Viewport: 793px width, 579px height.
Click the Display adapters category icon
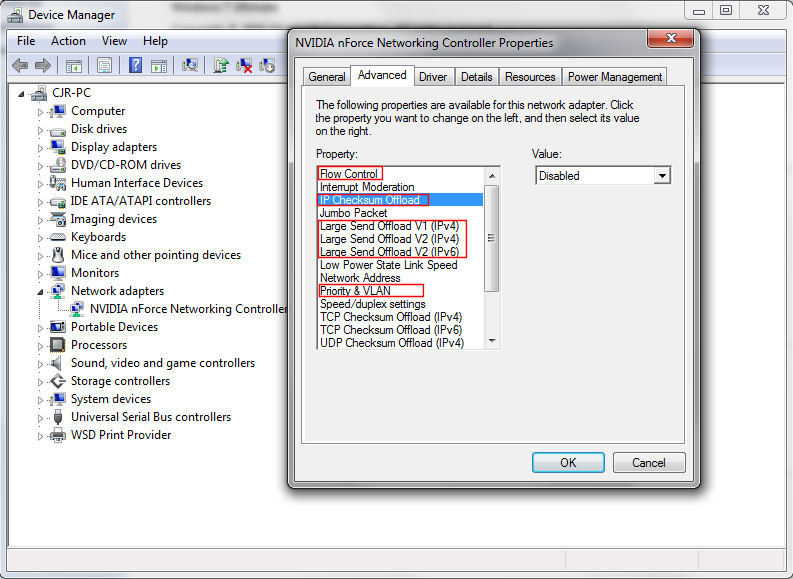click(58, 148)
